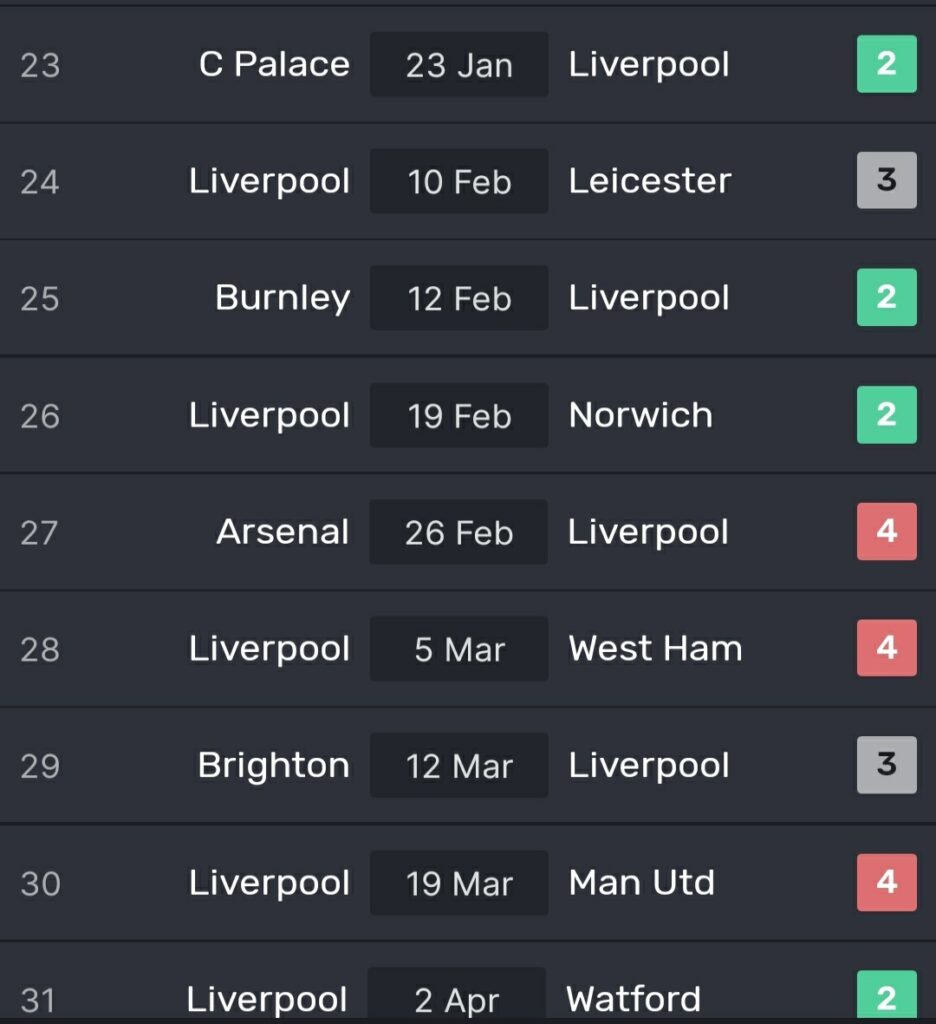The width and height of the screenshot is (936, 1024).
Task: Click the green difficulty badge for C Palace fixture
Action: [886, 64]
